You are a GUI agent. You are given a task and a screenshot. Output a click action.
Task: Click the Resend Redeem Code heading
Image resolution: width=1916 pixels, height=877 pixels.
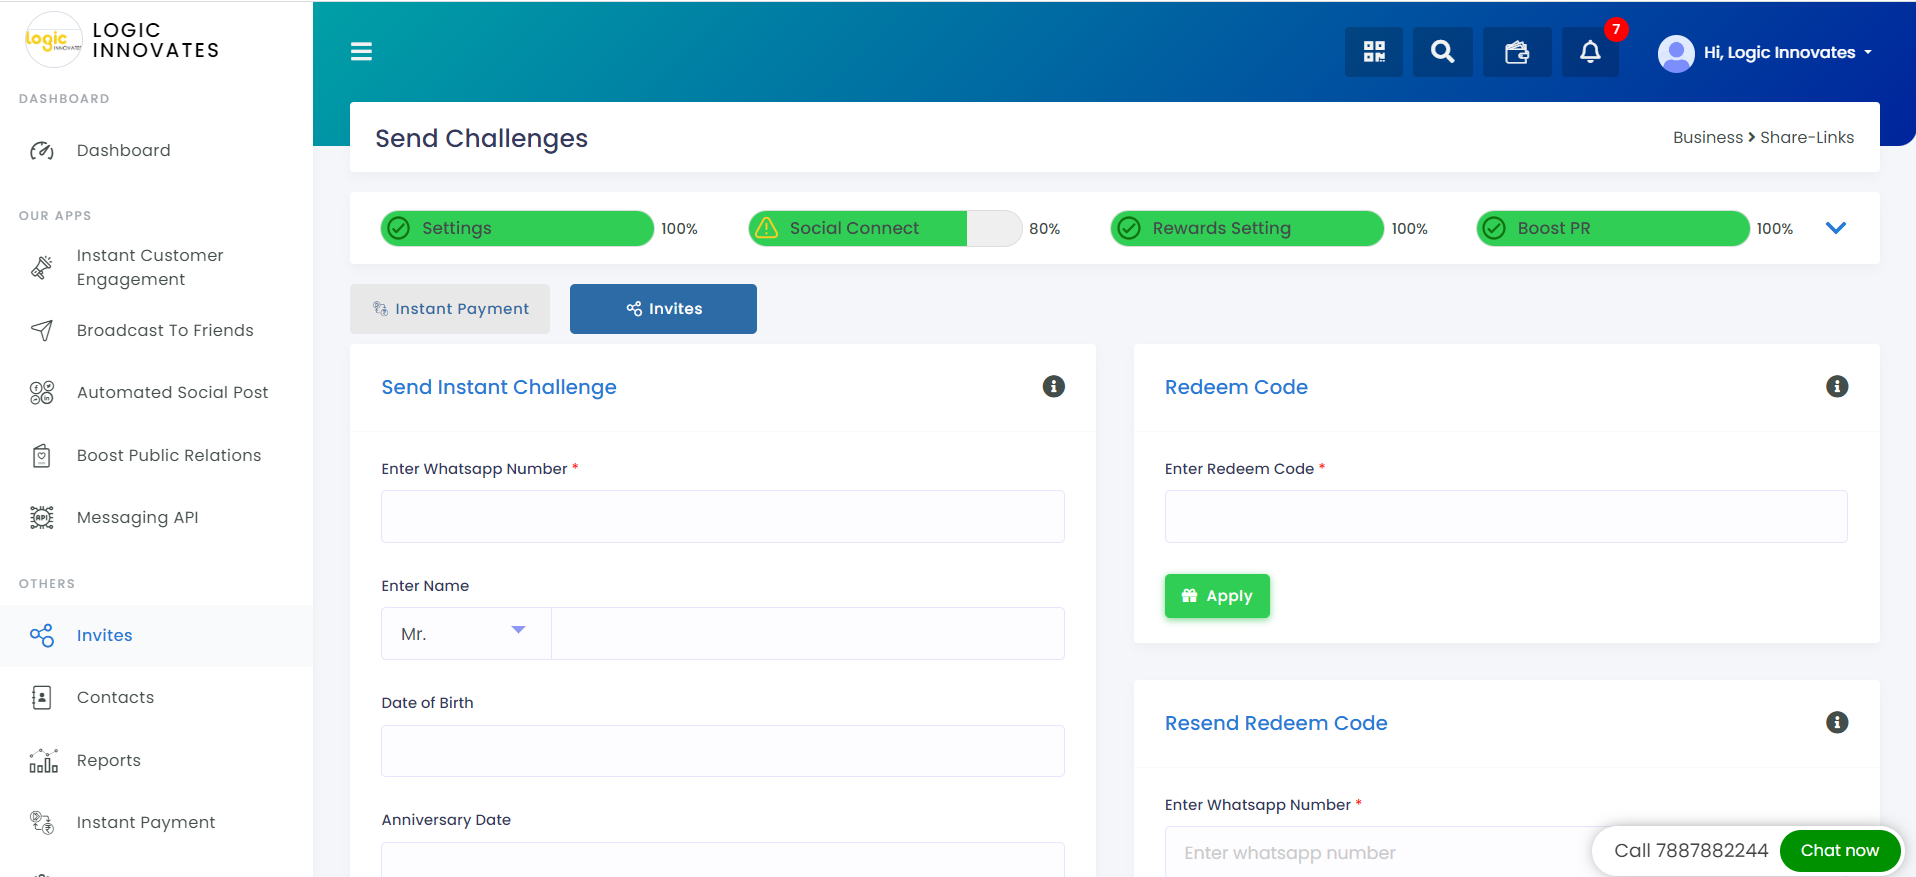(x=1276, y=723)
